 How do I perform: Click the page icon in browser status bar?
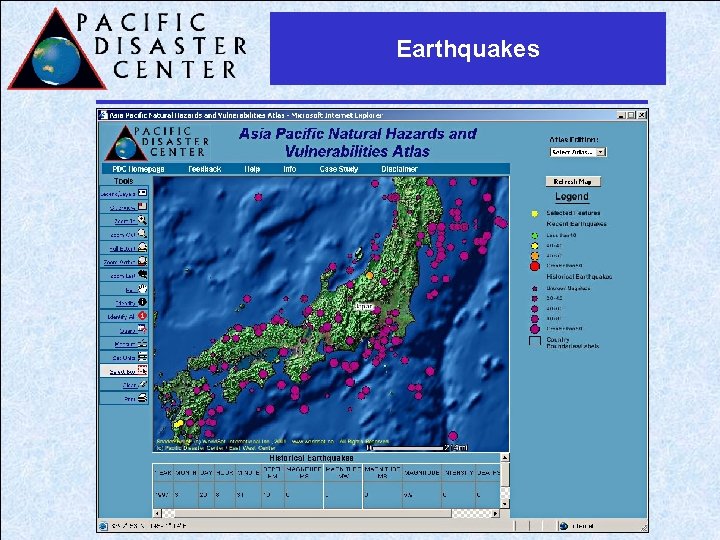click(103, 526)
